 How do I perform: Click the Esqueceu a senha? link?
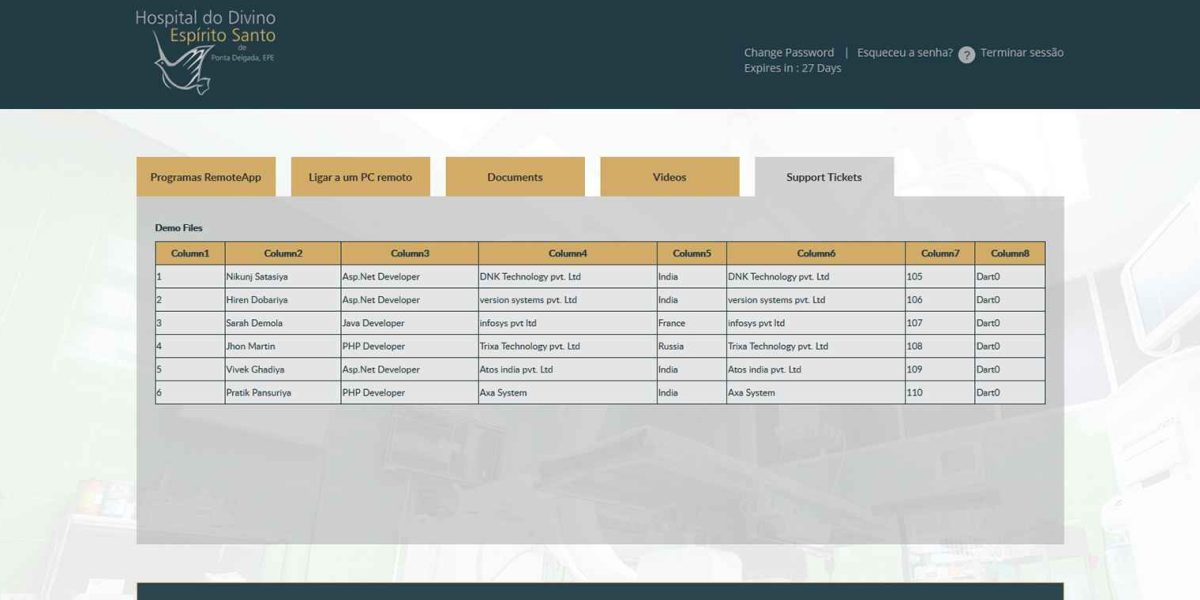pos(902,53)
